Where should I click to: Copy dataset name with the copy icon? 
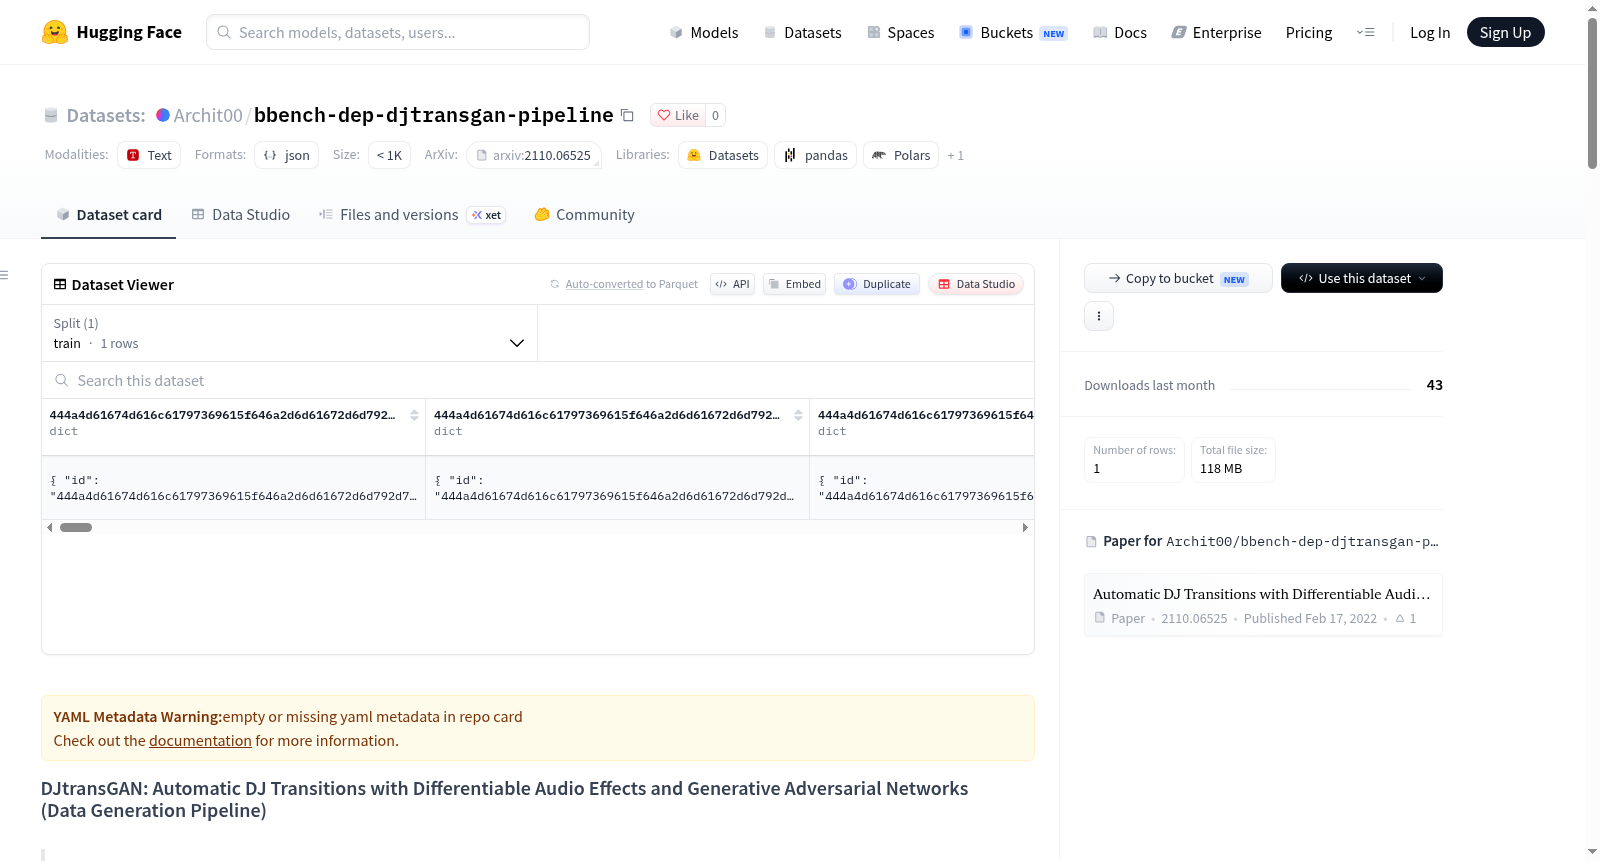click(x=627, y=115)
